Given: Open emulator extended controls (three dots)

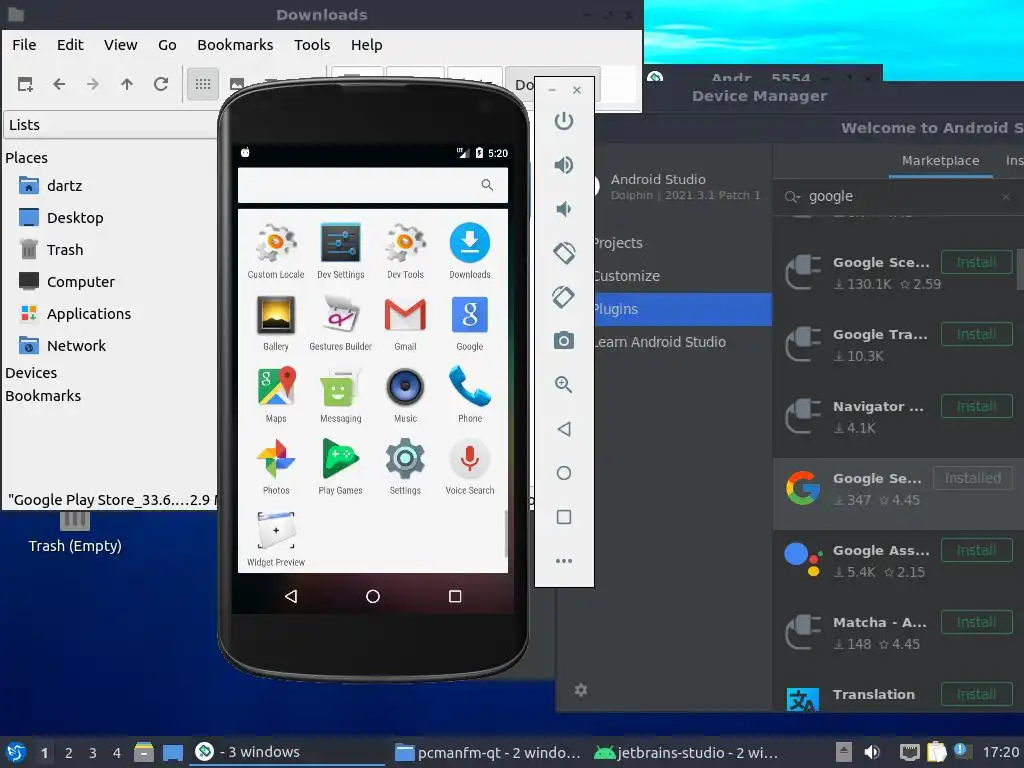Looking at the screenshot, I should [x=564, y=561].
